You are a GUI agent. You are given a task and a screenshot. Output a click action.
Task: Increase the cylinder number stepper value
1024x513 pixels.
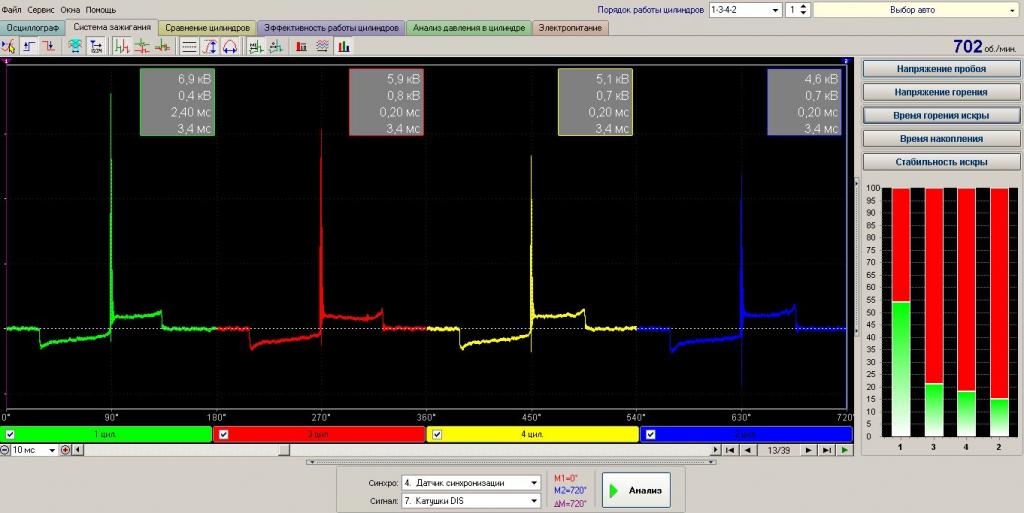804,7
